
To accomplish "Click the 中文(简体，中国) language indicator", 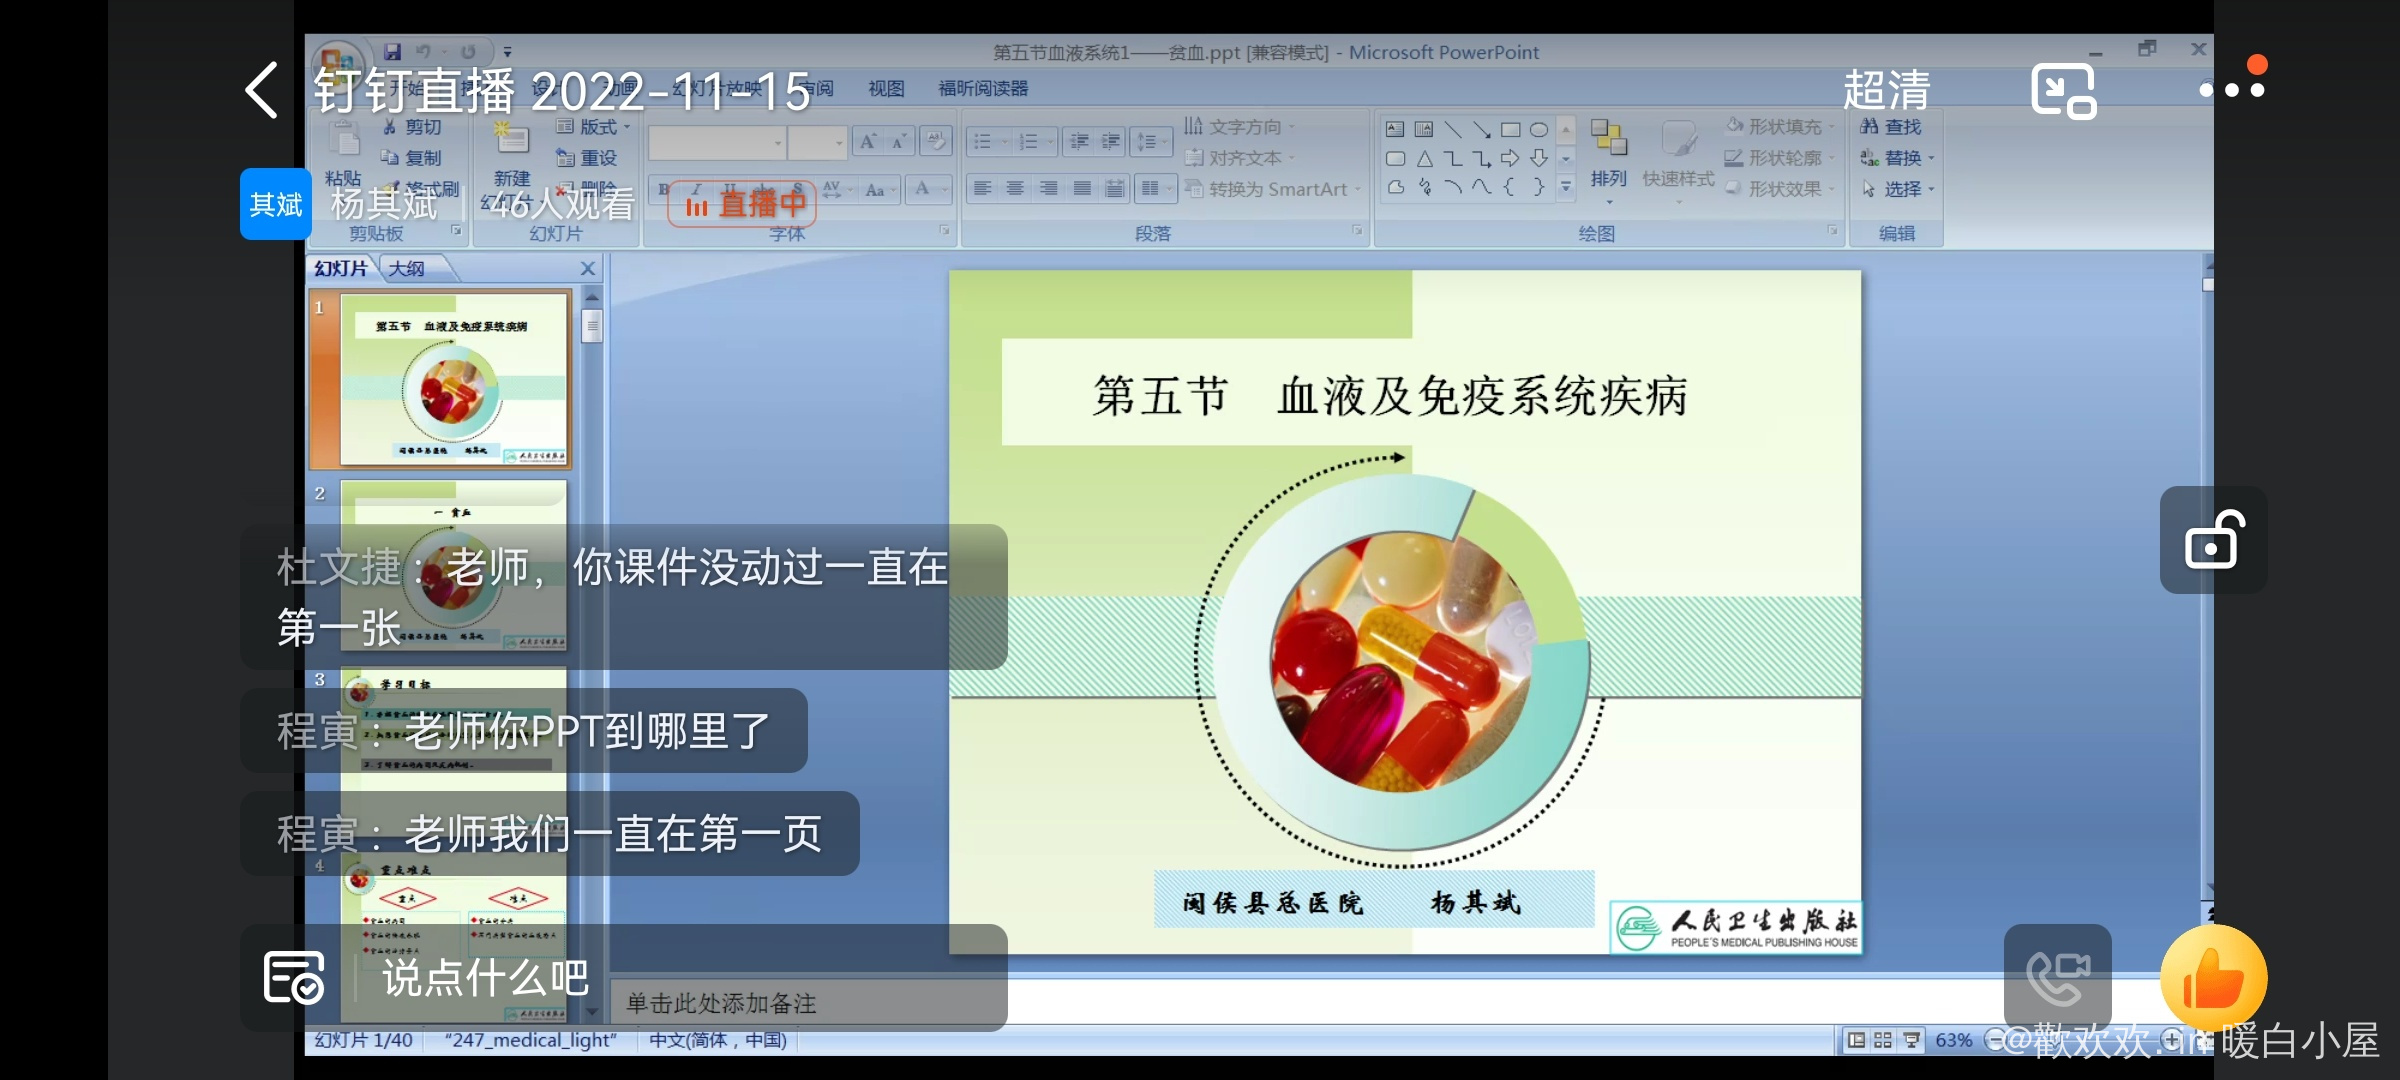I will (x=718, y=1040).
